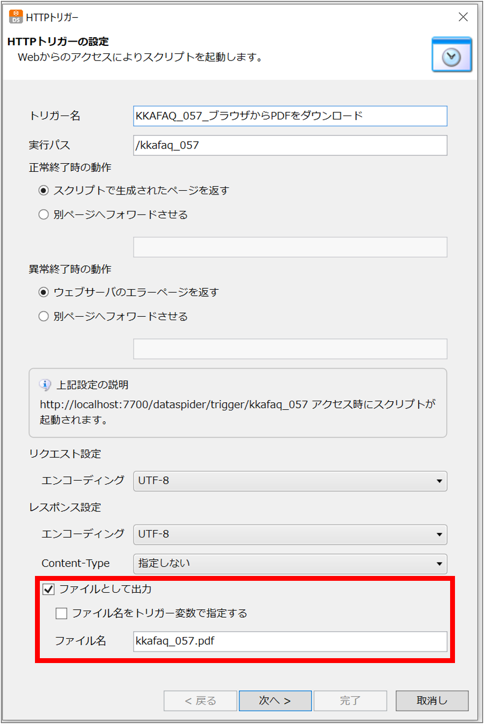Click the 次へ > button
This screenshot has width=484, height=724.
275,700
